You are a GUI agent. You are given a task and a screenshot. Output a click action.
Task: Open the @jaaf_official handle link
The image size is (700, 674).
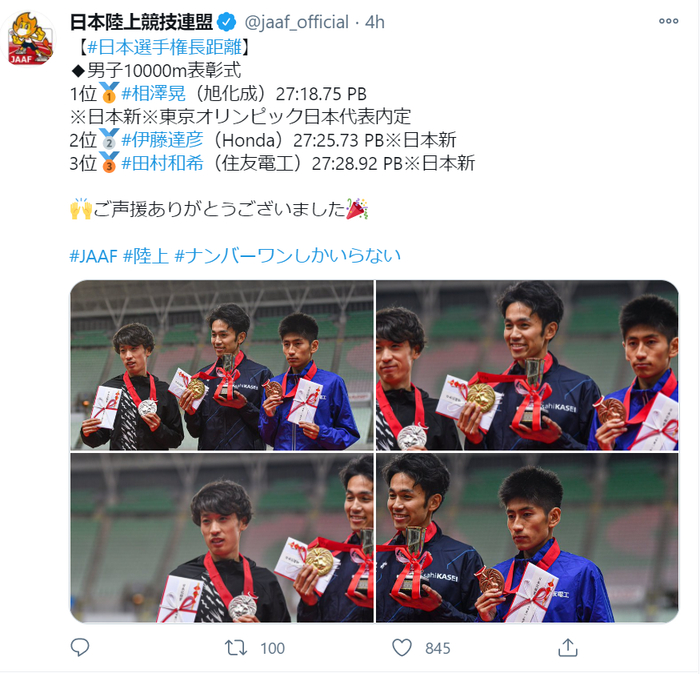tap(296, 22)
